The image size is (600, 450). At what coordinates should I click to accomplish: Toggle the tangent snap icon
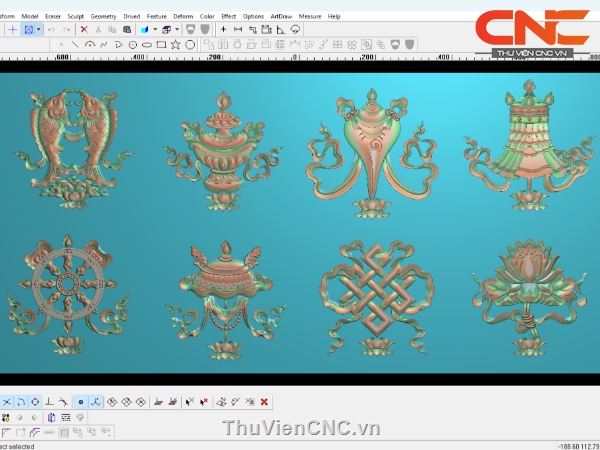pos(64,402)
